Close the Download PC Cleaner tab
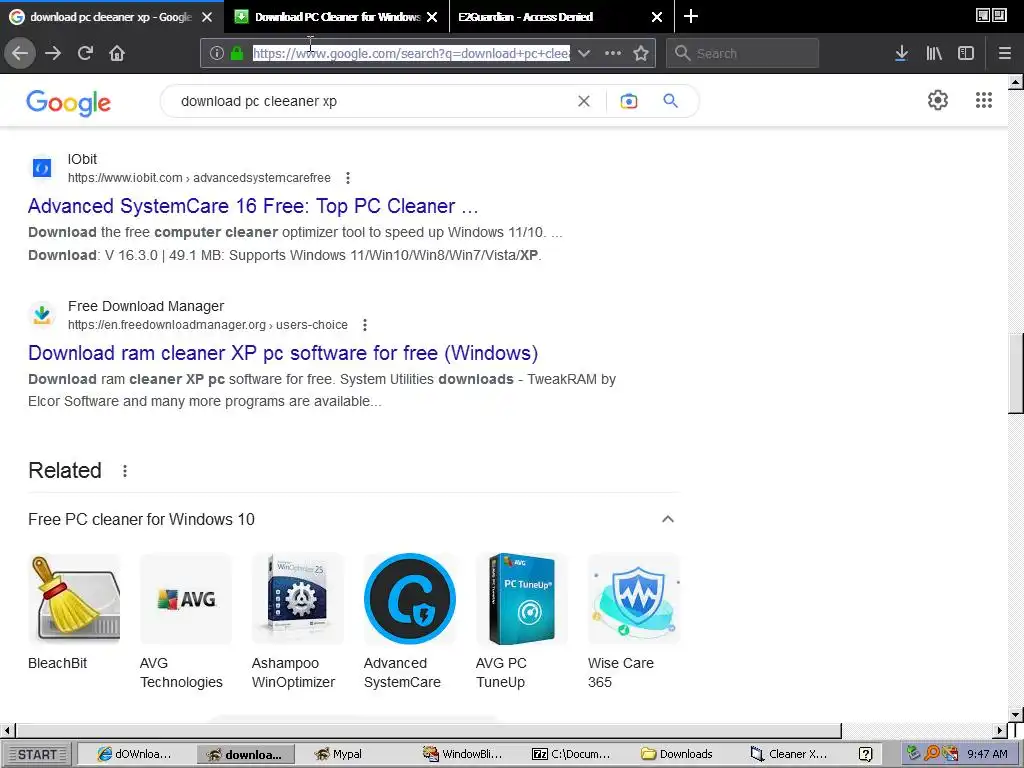Image resolution: width=1024 pixels, height=768 pixels. (432, 17)
